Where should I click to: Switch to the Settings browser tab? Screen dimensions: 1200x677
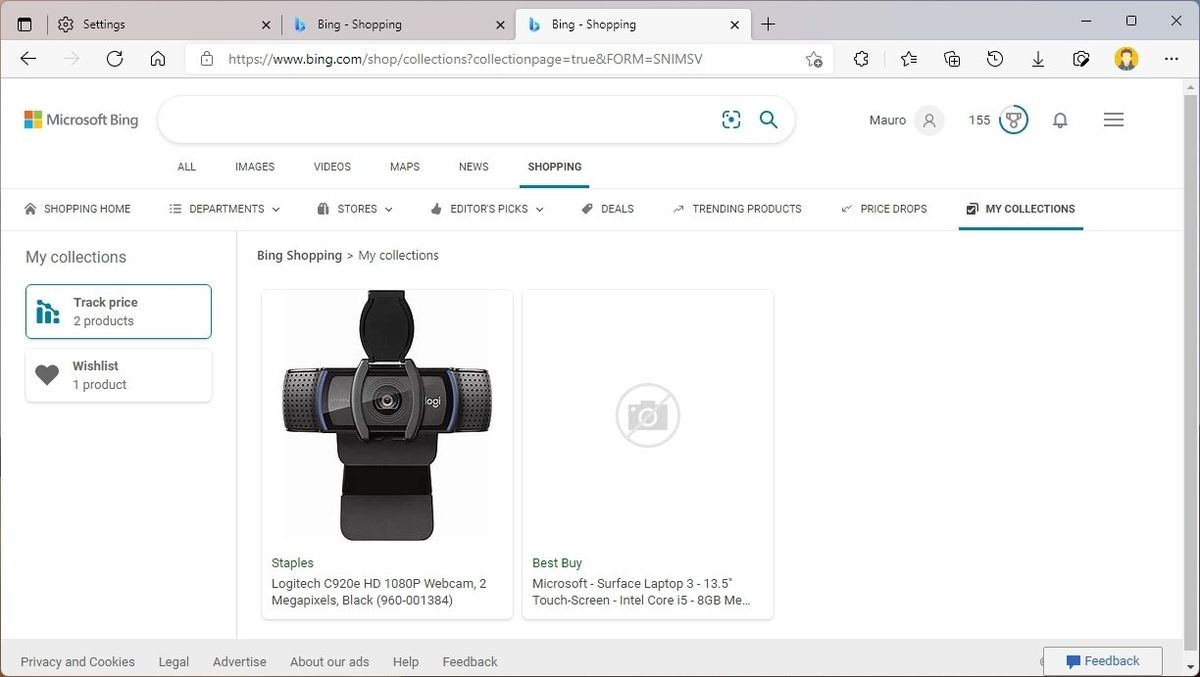pyautogui.click(x=150, y=23)
